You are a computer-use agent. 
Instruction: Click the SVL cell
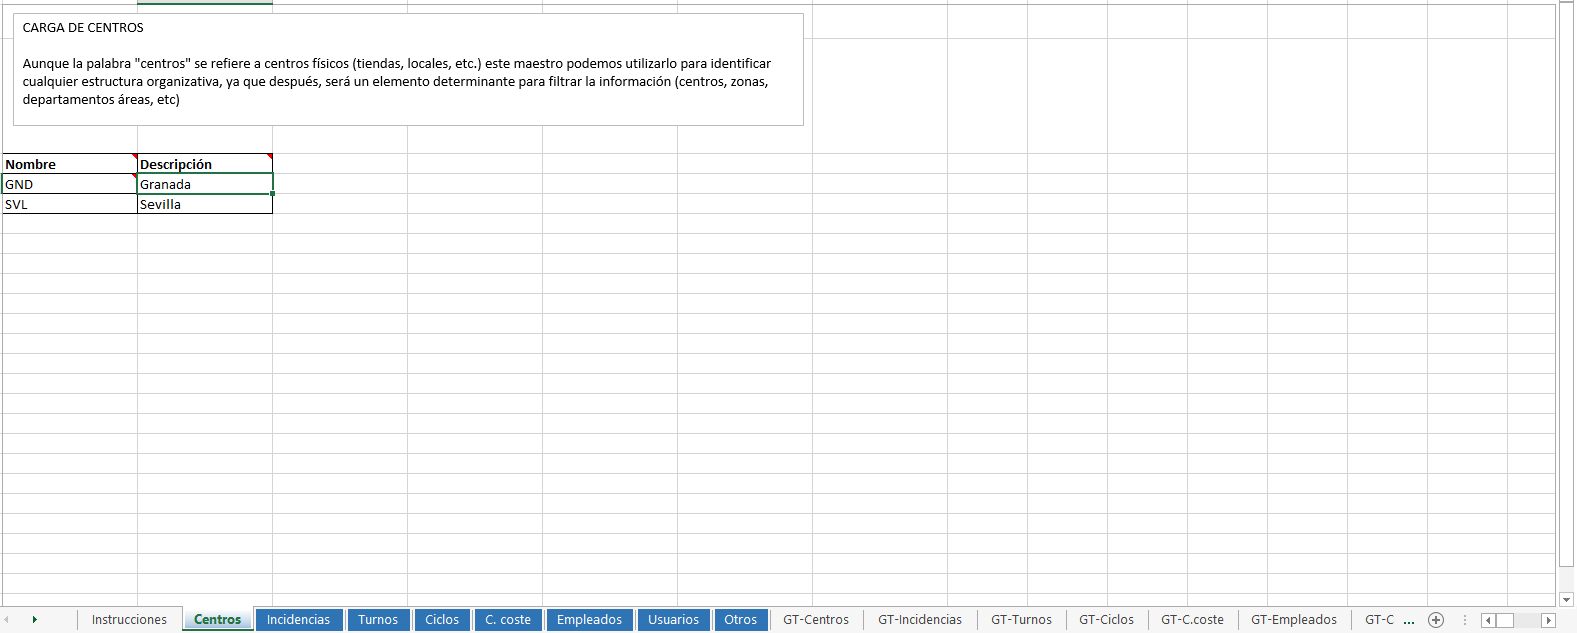(x=70, y=204)
